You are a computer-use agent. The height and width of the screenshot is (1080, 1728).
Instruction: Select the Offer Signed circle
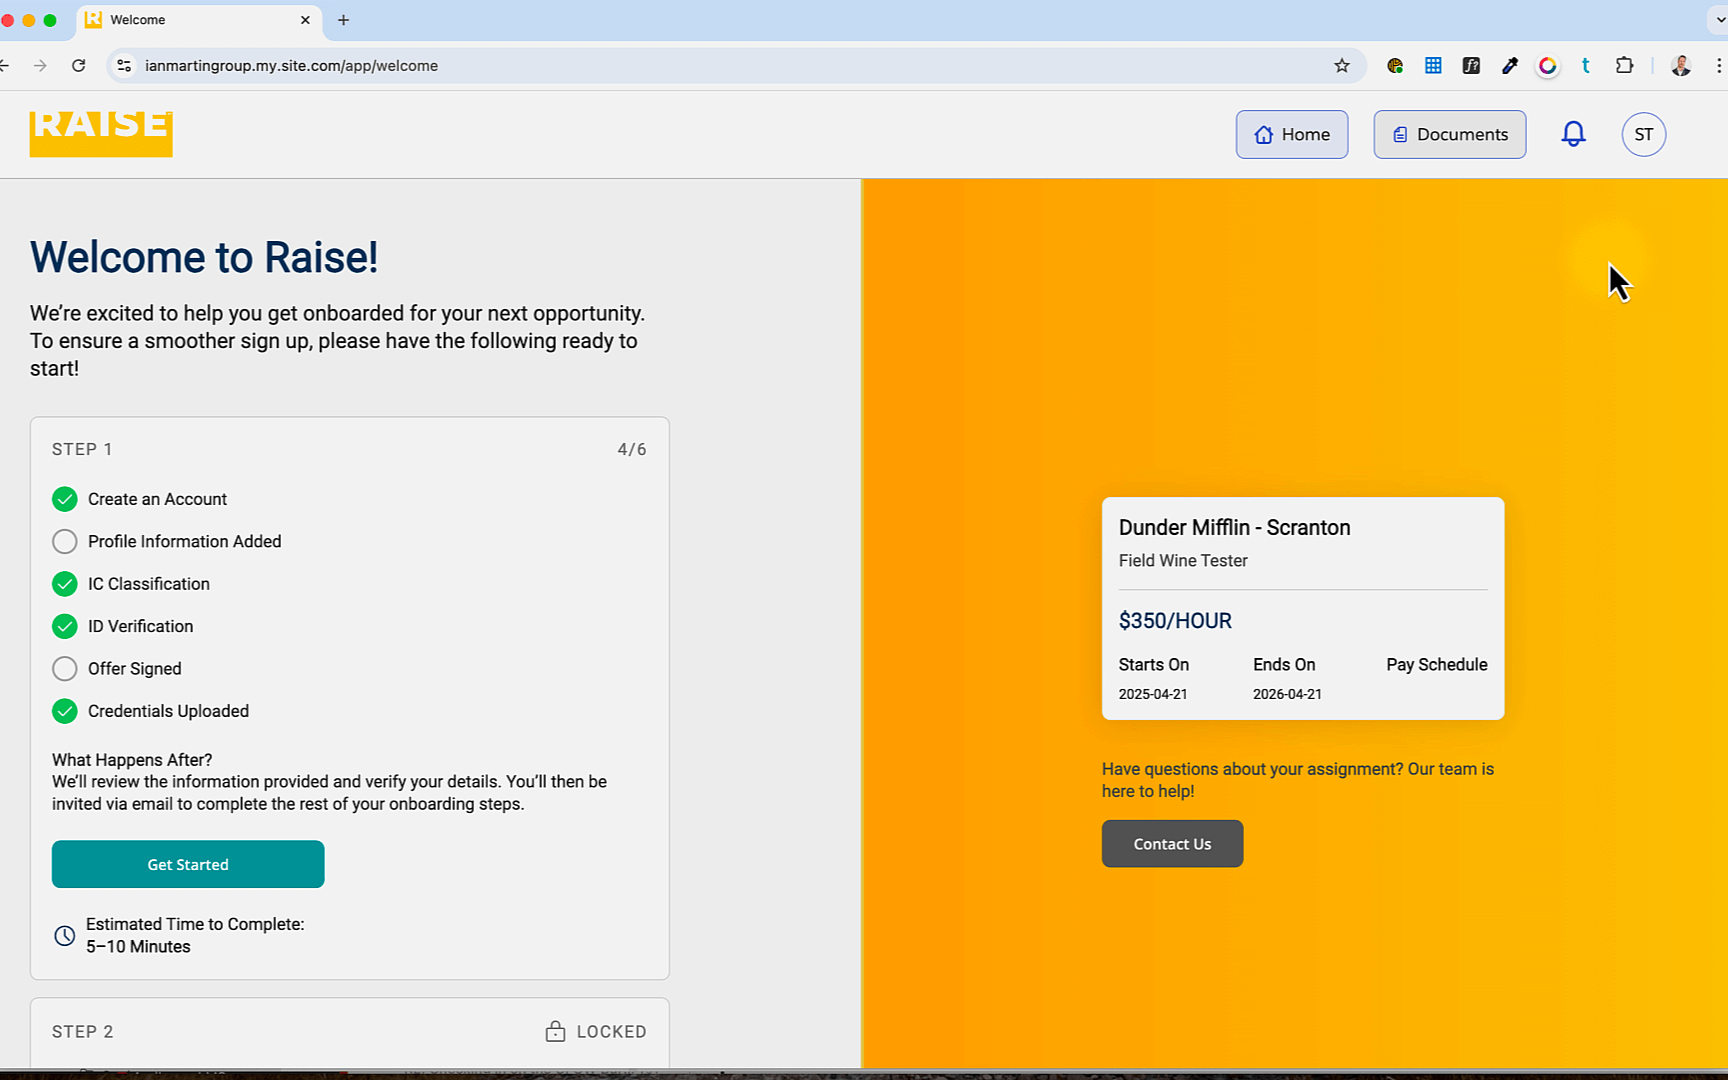tap(65, 668)
